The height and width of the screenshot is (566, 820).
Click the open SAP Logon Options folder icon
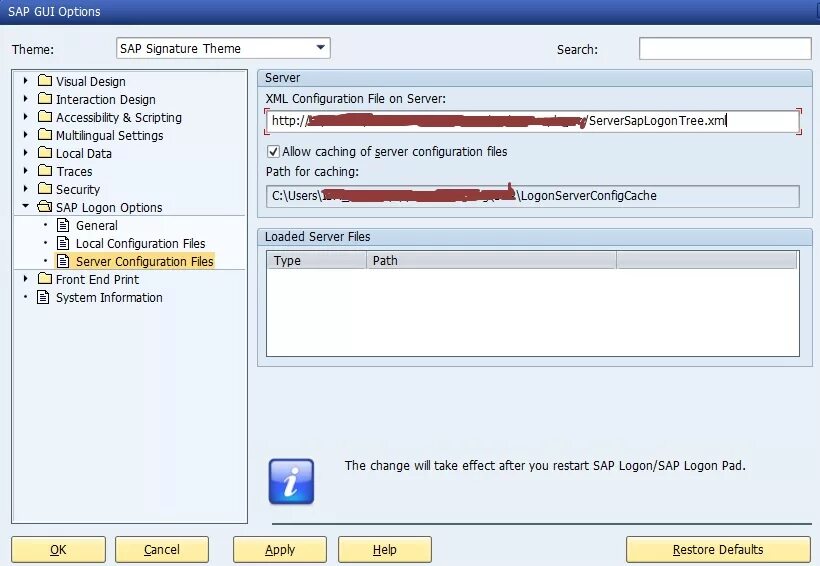point(45,207)
